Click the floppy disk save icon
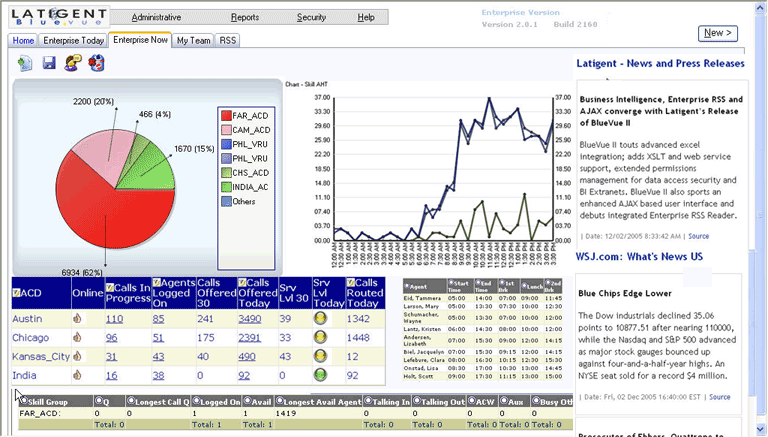The height and width of the screenshot is (437, 768). pos(49,63)
